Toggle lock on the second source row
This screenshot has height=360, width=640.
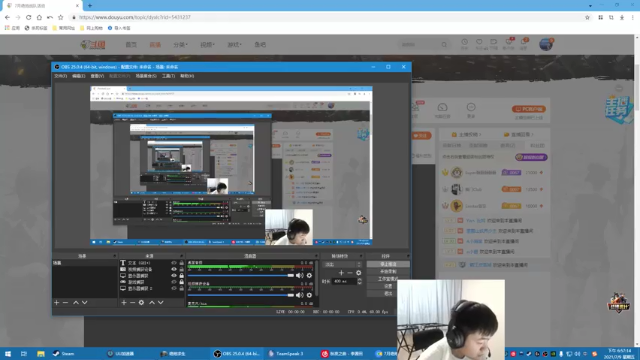pyautogui.click(x=182, y=269)
